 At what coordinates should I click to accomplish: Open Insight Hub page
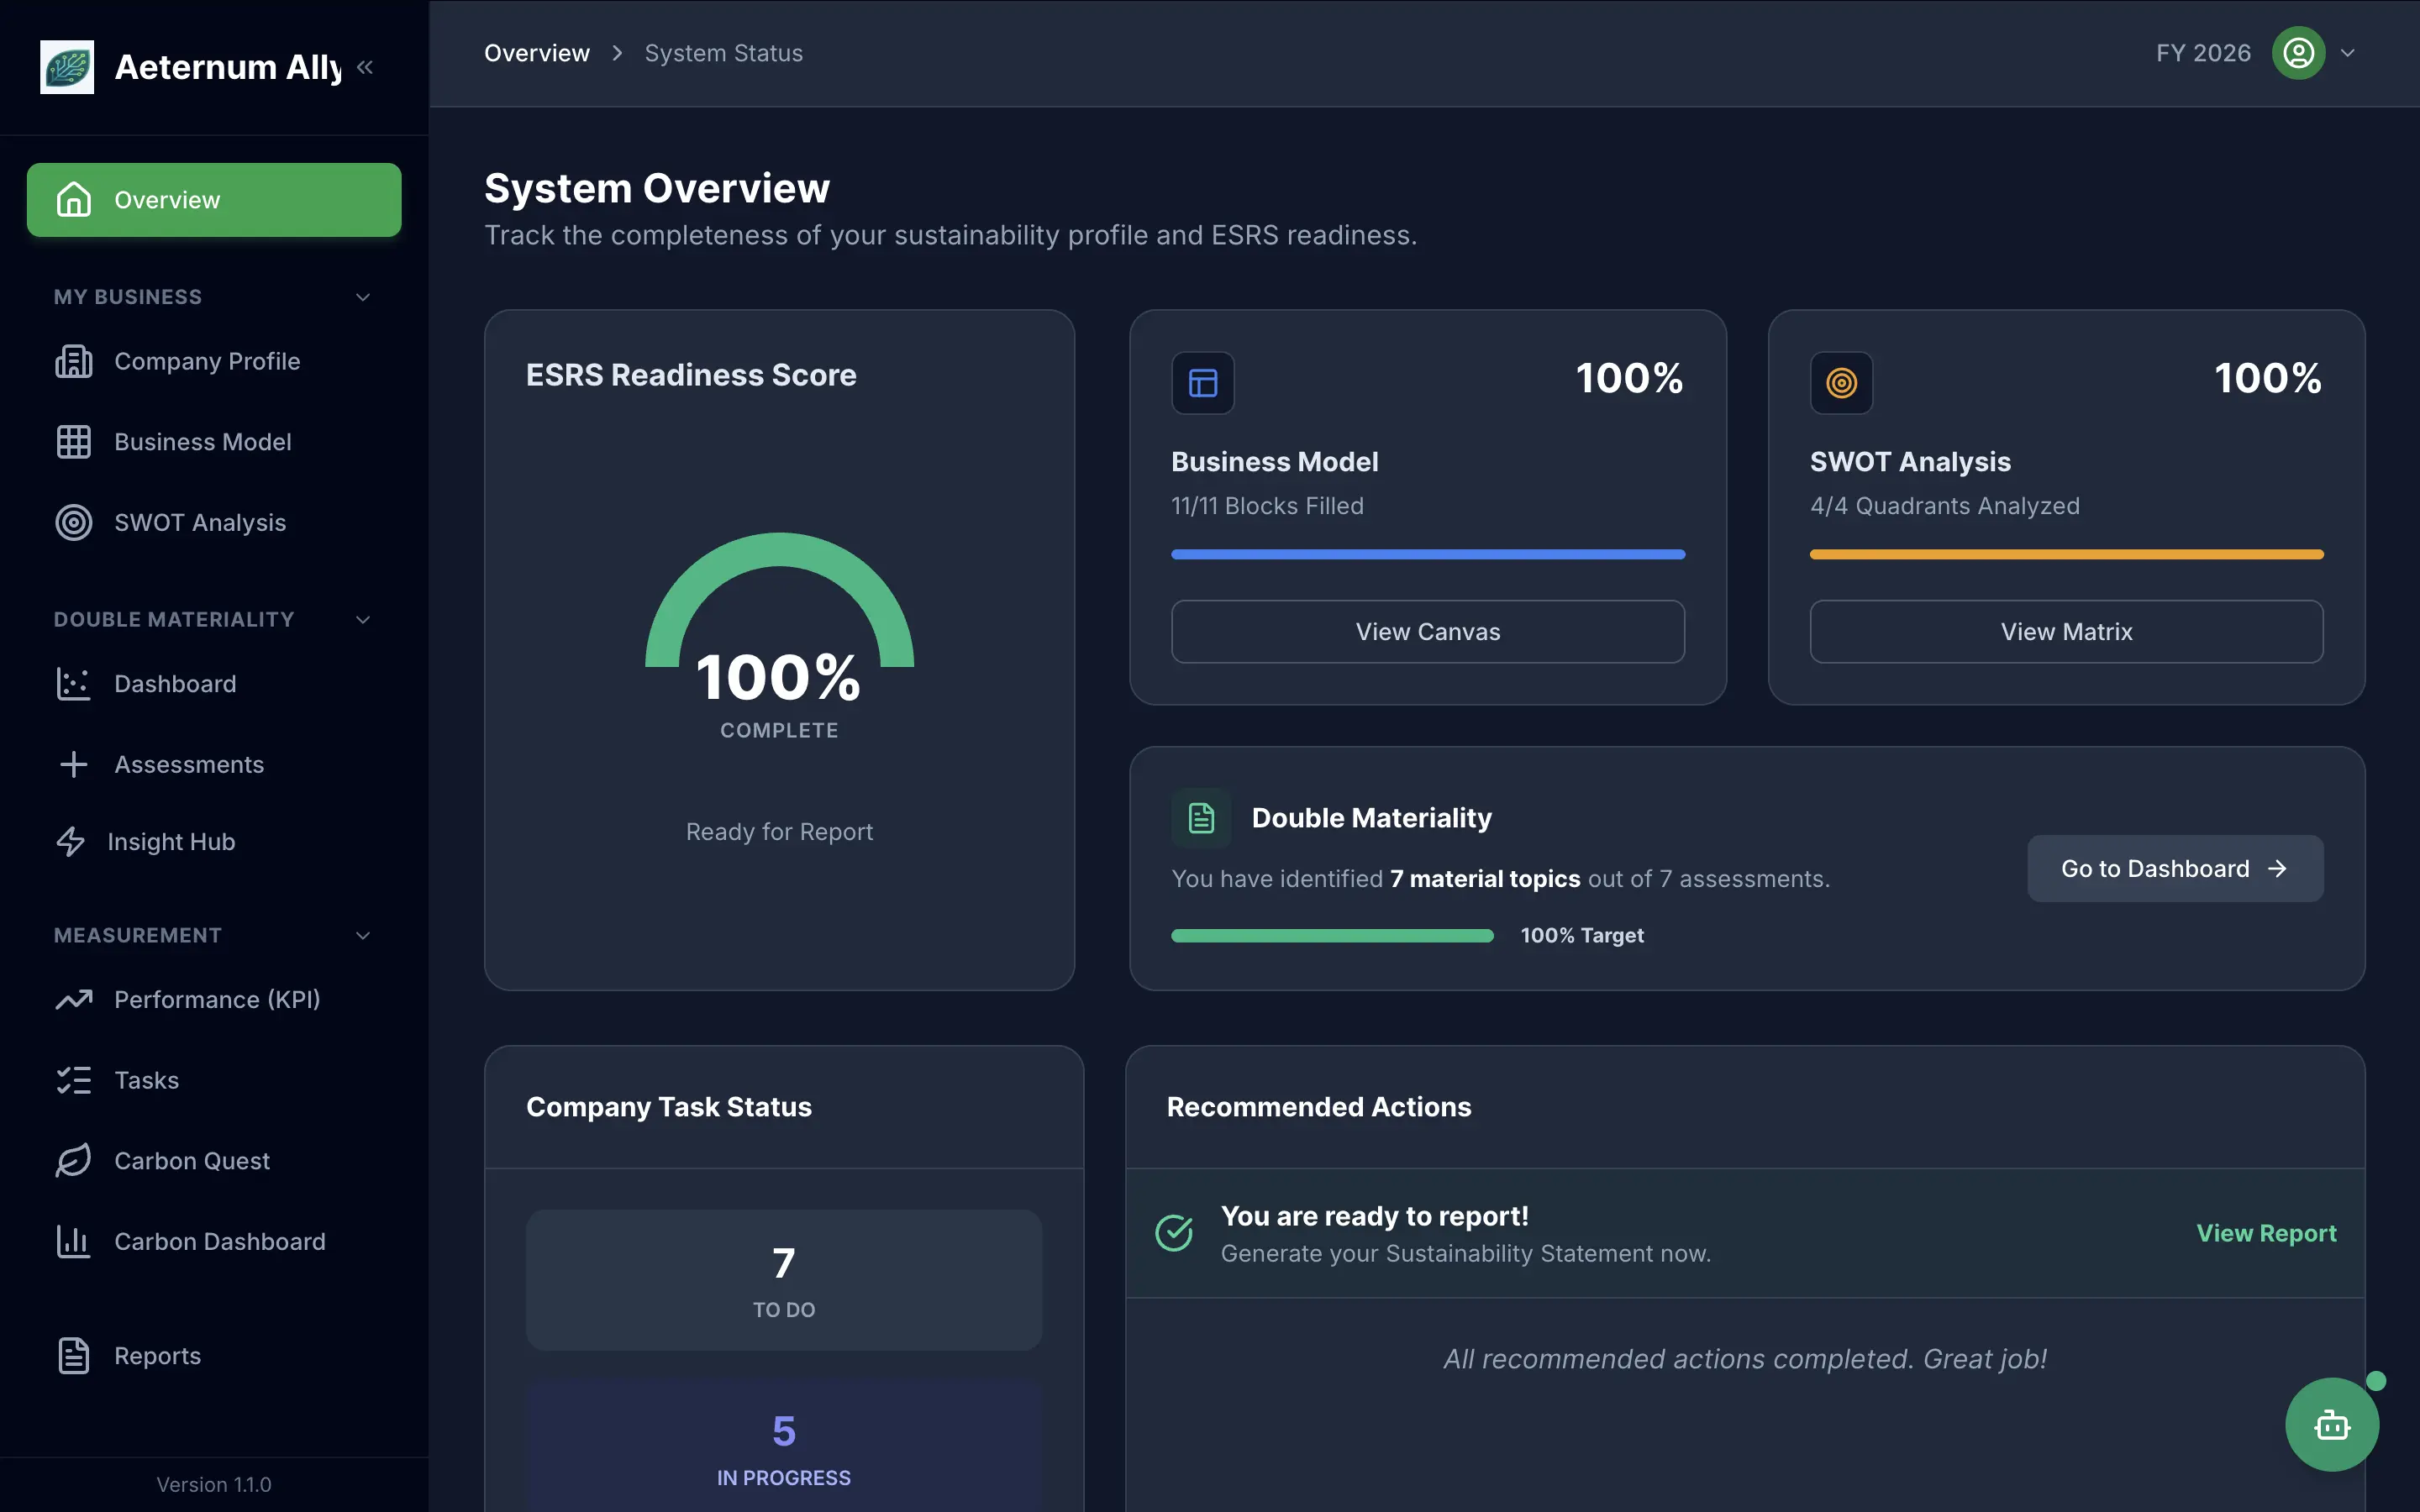pos(214,842)
